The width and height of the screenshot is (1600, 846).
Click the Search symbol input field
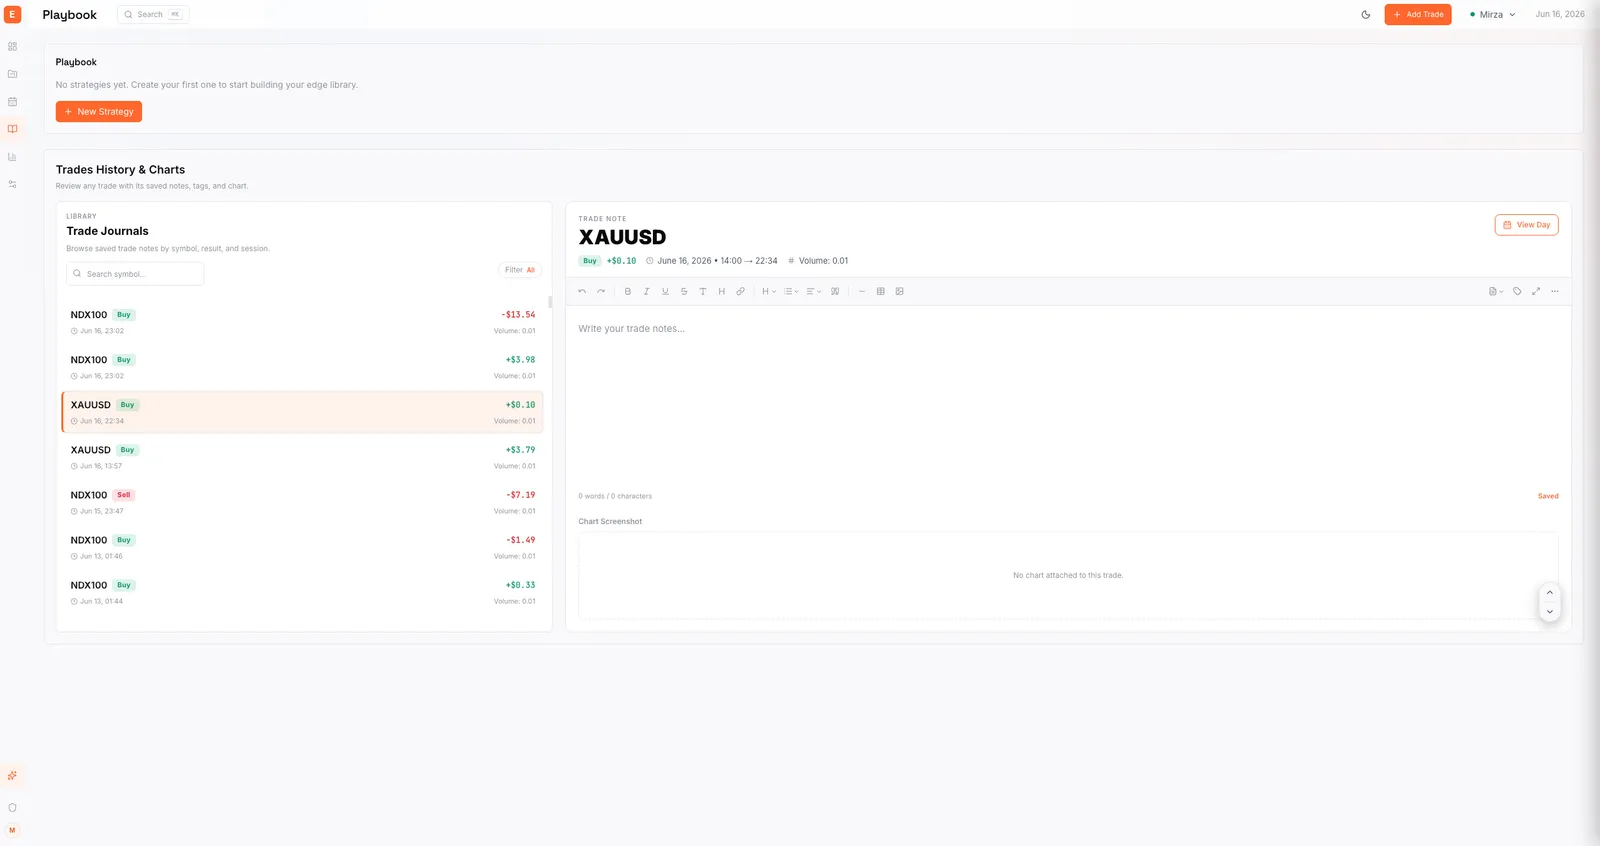click(x=135, y=274)
